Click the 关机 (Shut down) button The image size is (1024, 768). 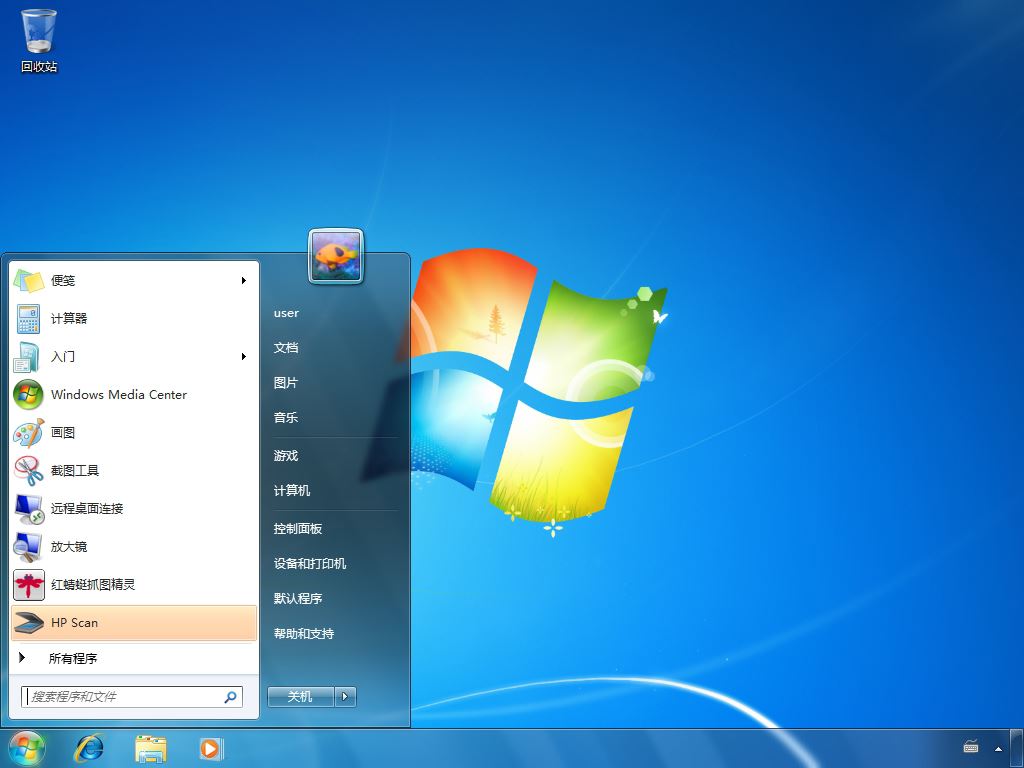(x=300, y=697)
